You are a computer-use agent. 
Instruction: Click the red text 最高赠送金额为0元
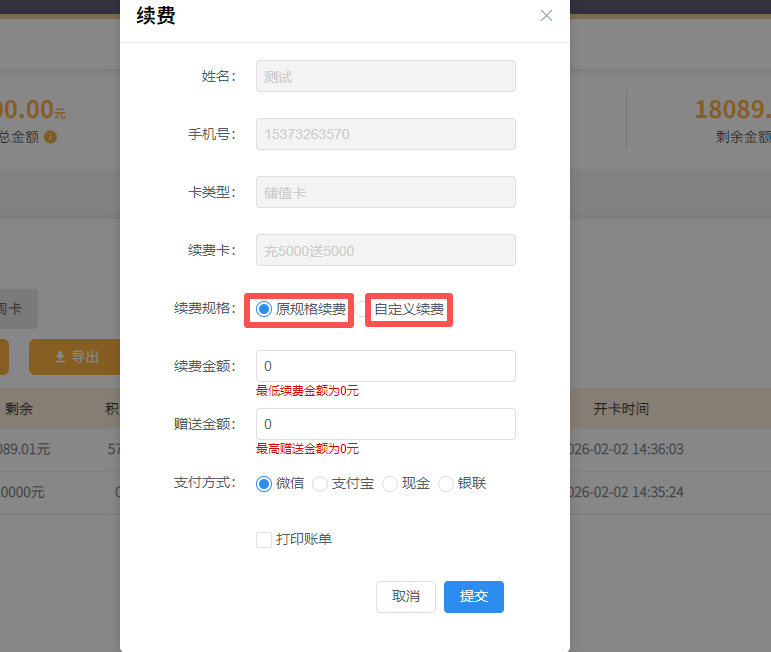[x=307, y=449]
